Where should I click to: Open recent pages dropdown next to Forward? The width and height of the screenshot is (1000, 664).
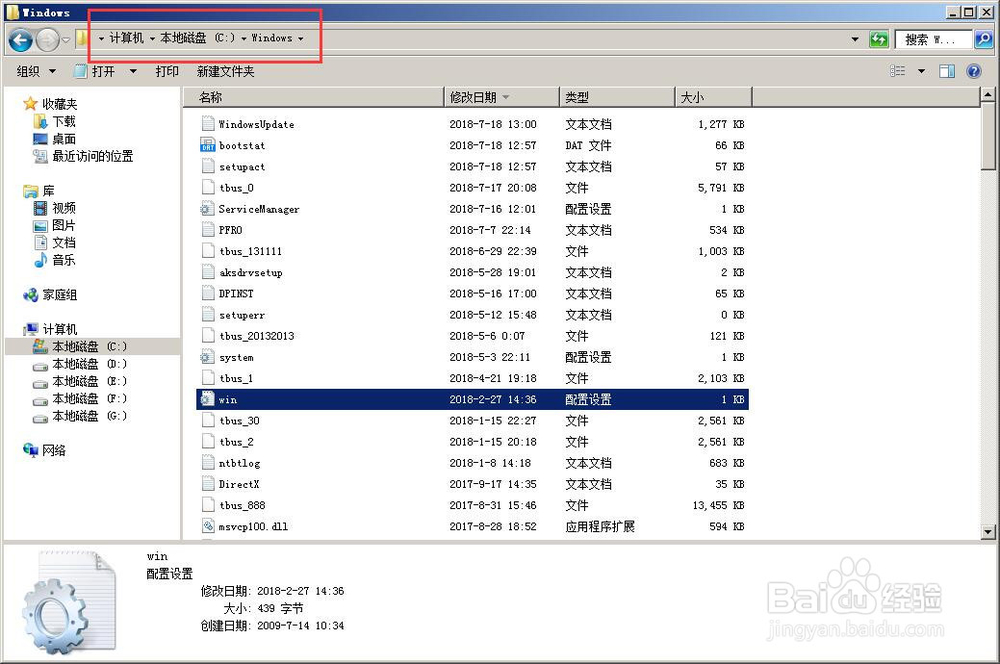pos(66,40)
